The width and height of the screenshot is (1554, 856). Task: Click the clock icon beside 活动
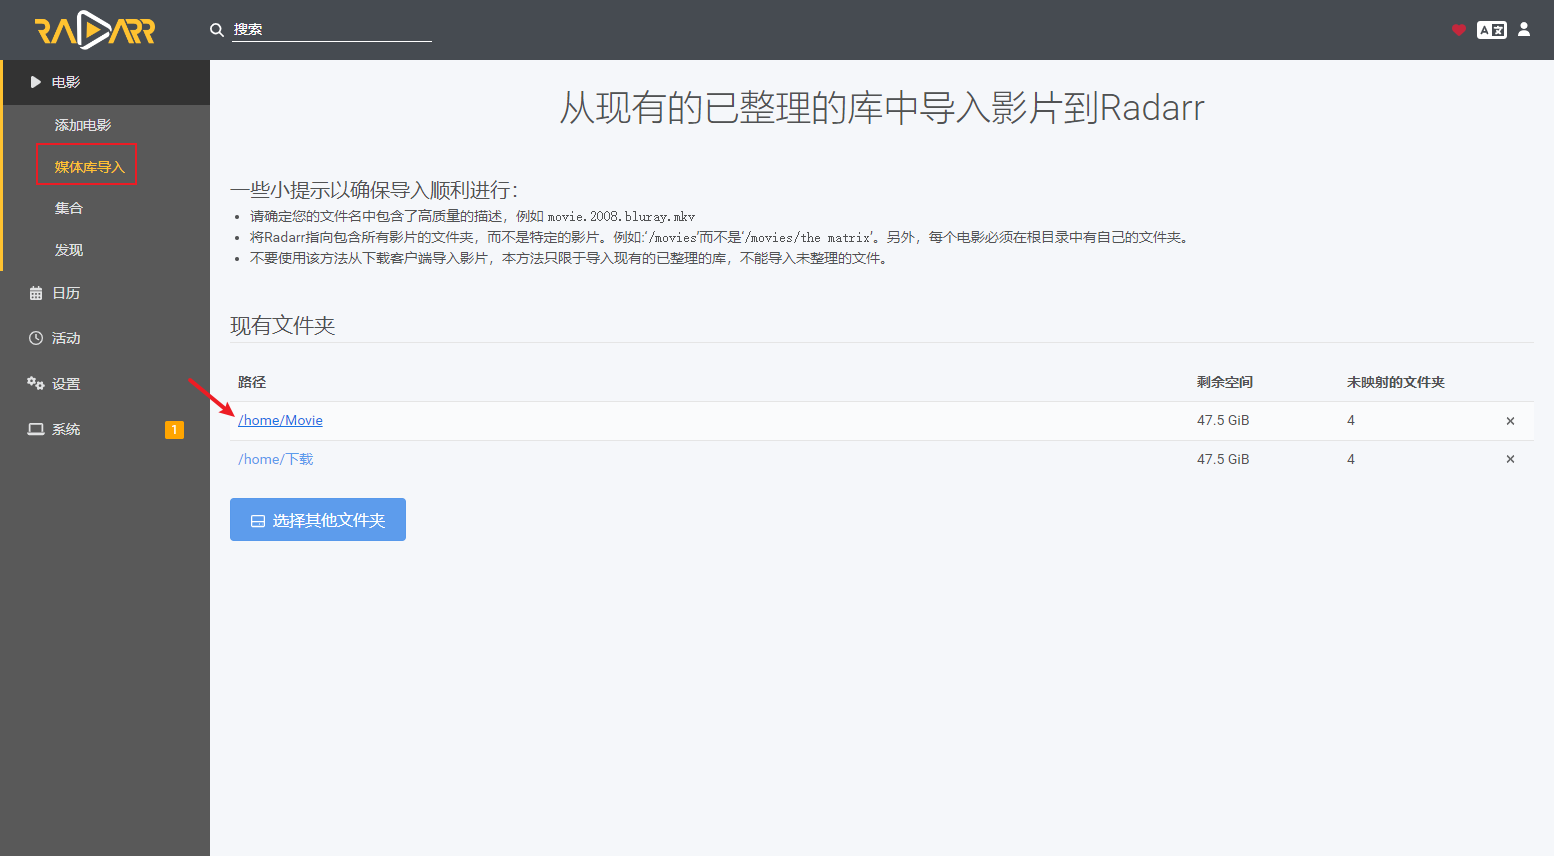click(x=36, y=338)
